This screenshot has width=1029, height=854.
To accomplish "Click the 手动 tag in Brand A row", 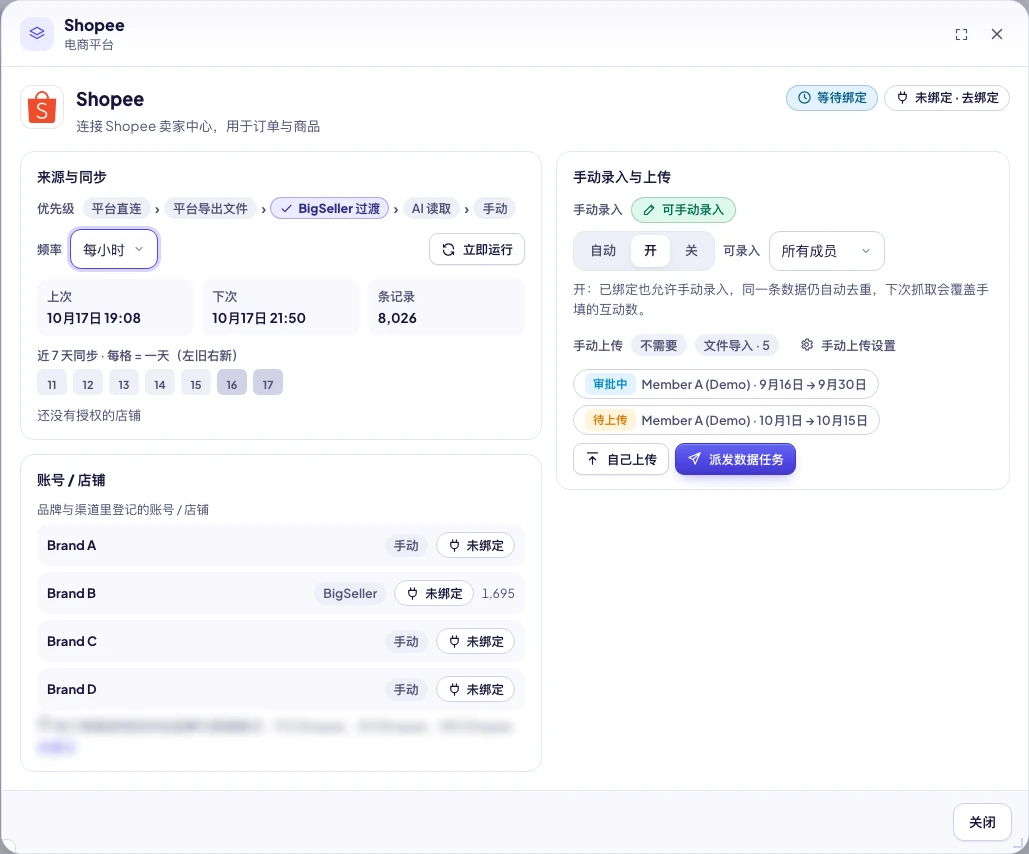I will pyautogui.click(x=406, y=545).
